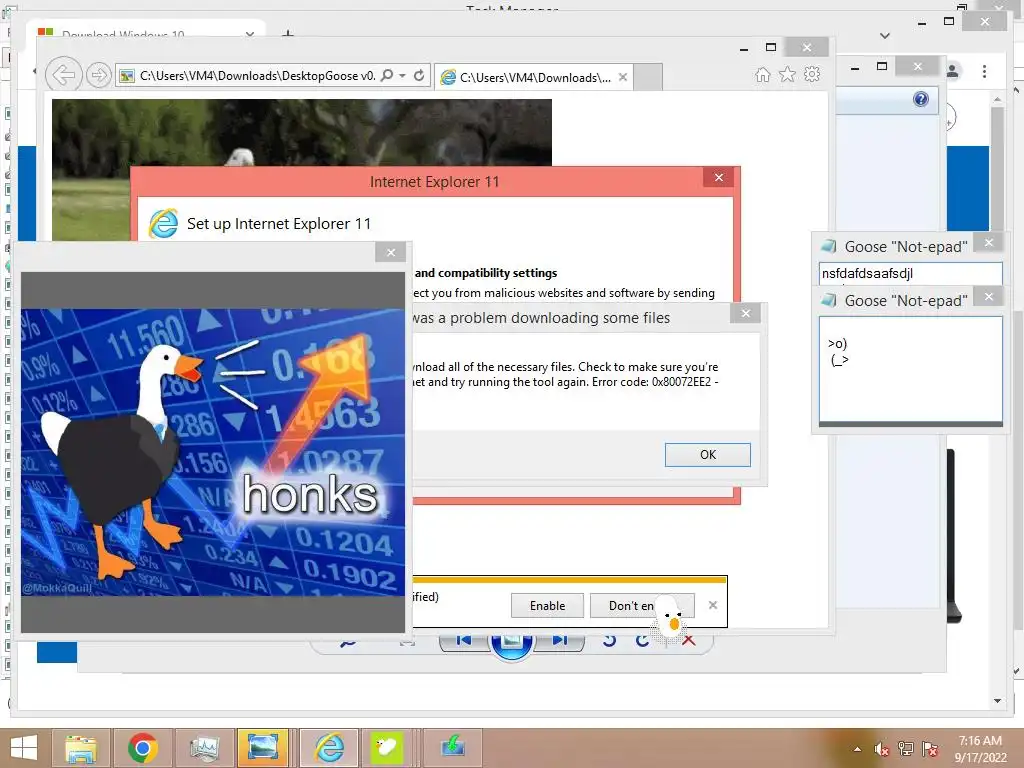Switch to Task Manager on the taskbar

click(x=204, y=748)
